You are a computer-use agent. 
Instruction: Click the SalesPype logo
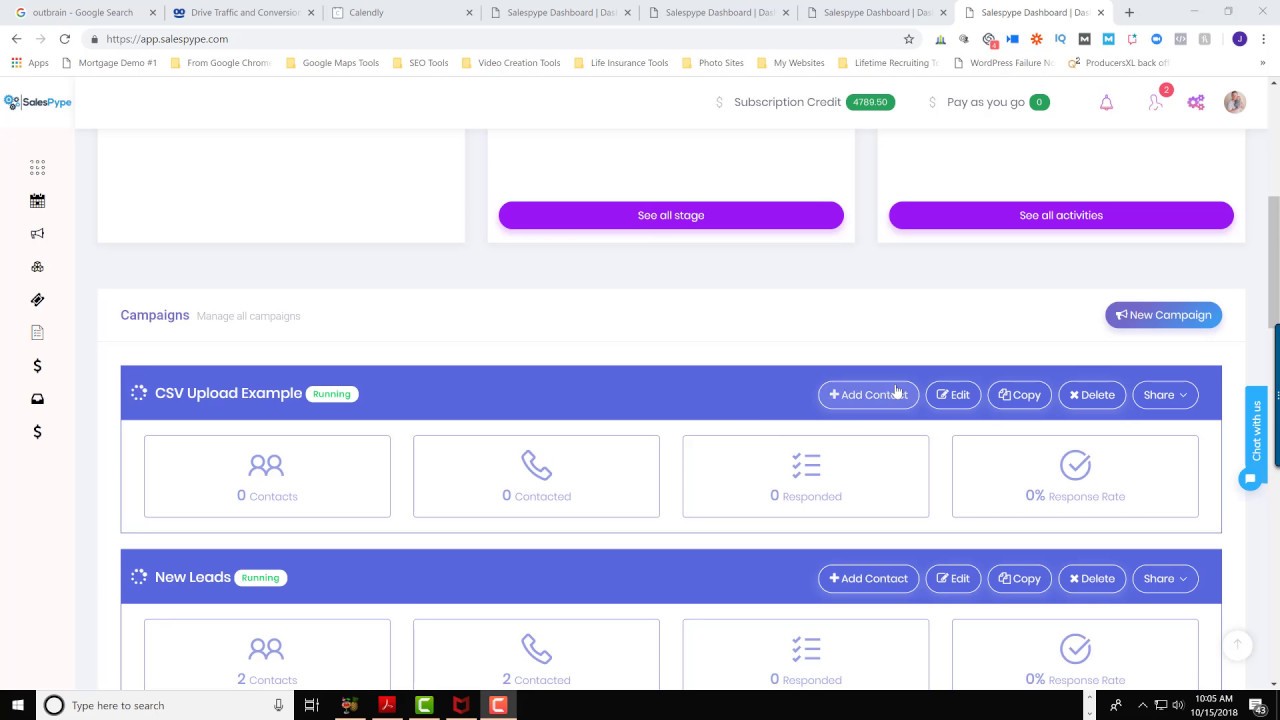click(x=38, y=102)
